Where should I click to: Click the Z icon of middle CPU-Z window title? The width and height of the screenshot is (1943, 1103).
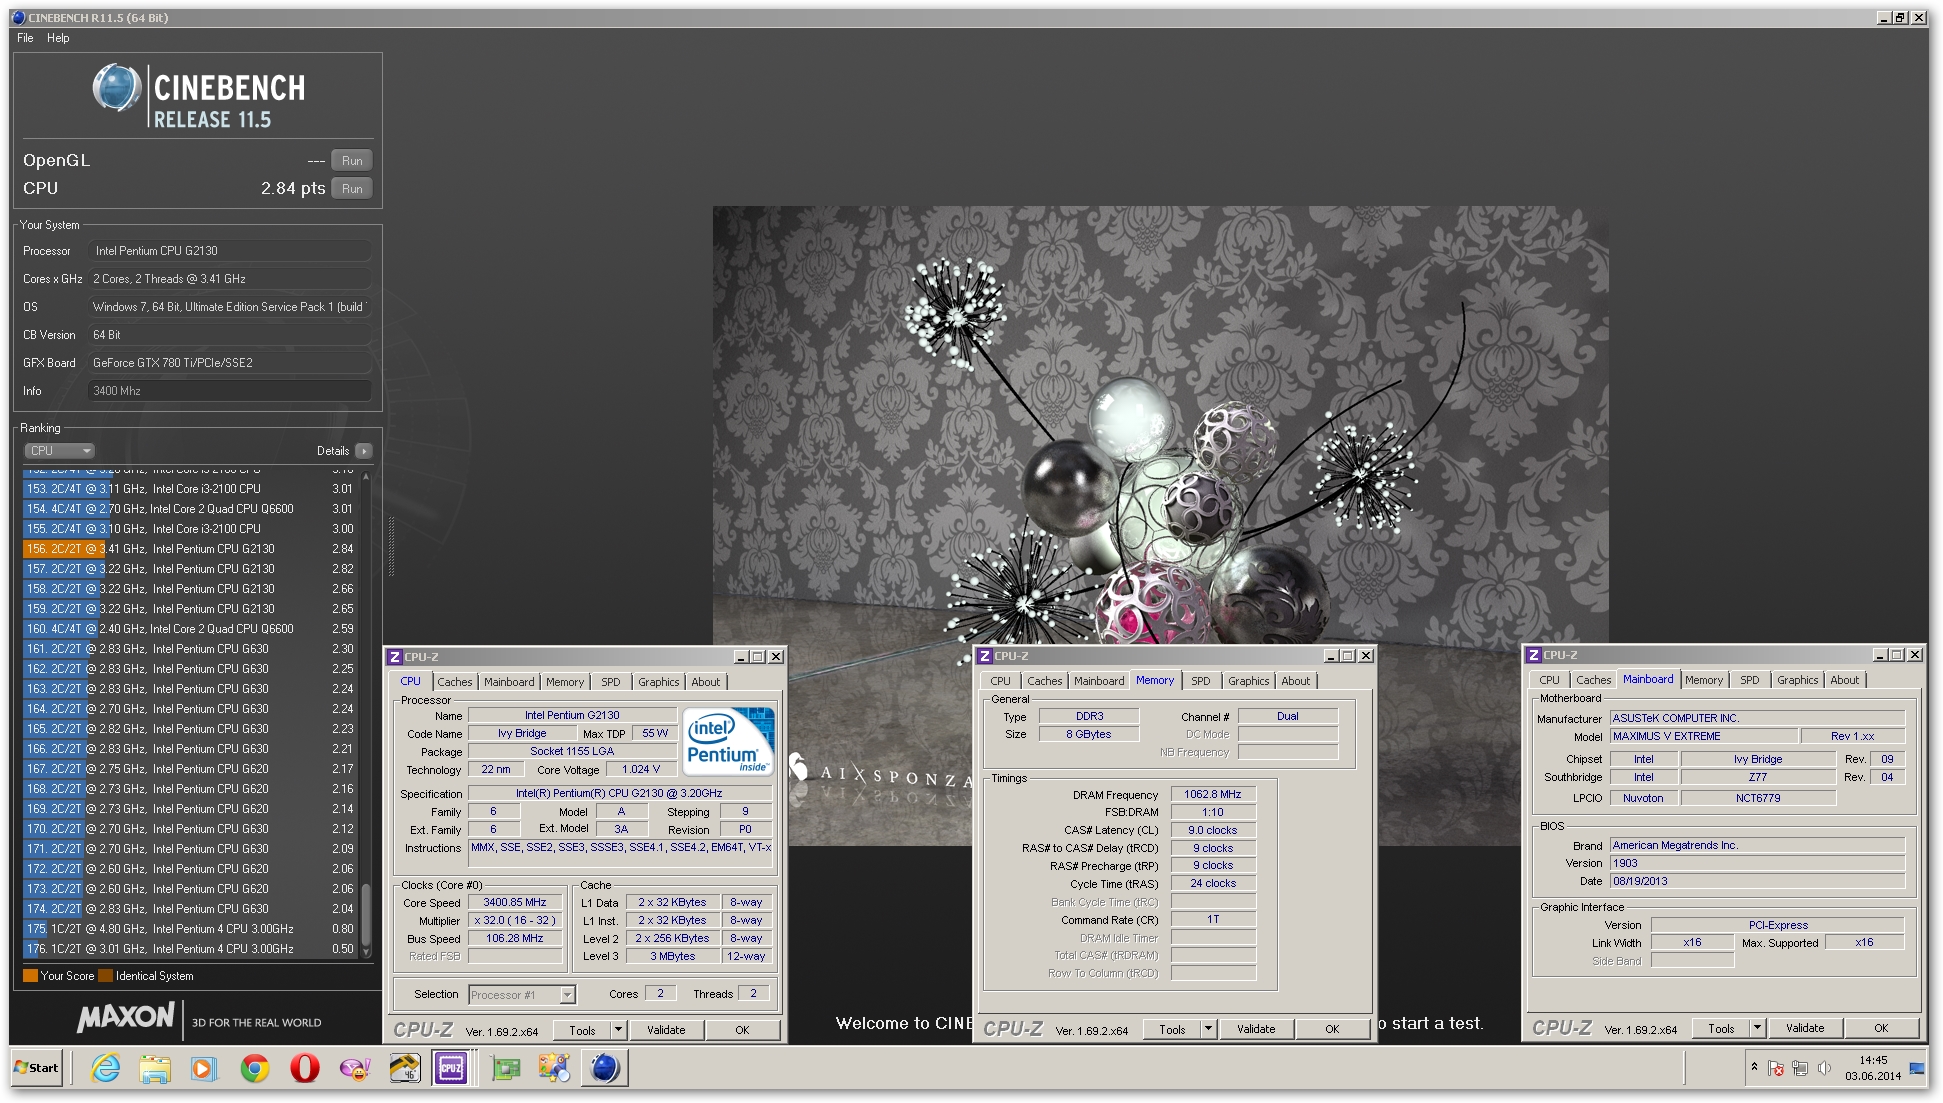point(985,656)
